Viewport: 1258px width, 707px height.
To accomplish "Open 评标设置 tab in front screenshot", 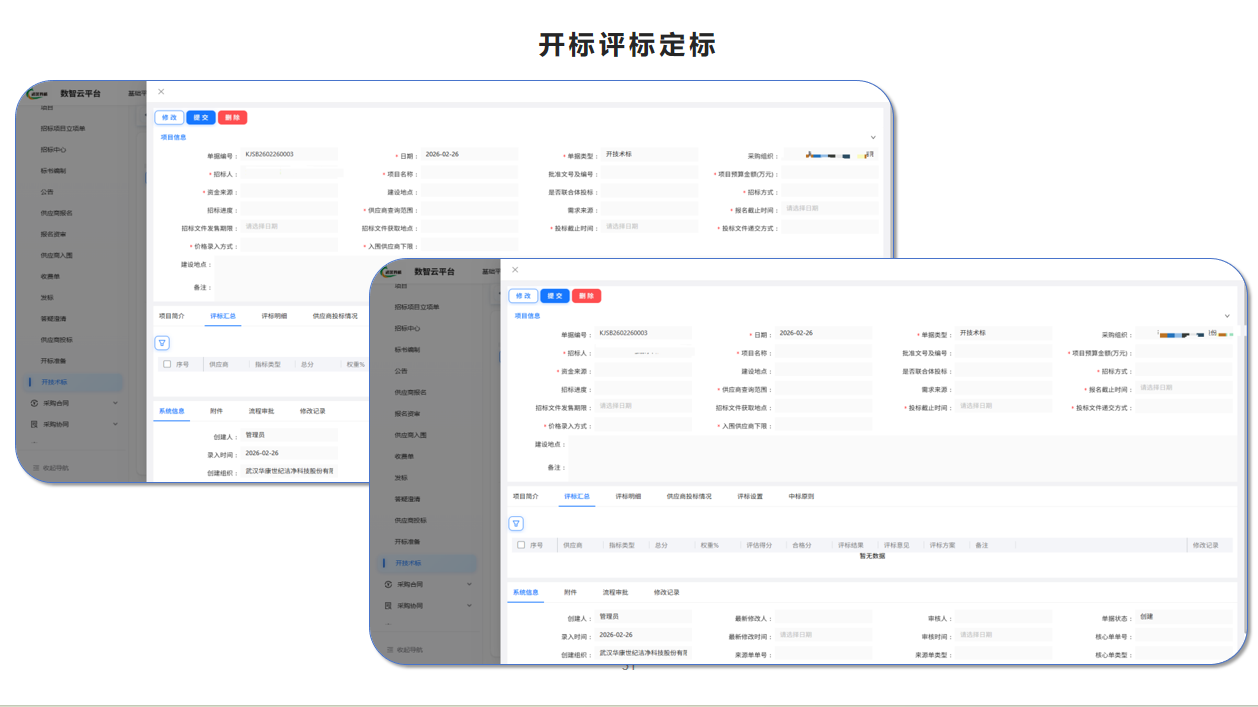I will [x=750, y=496].
